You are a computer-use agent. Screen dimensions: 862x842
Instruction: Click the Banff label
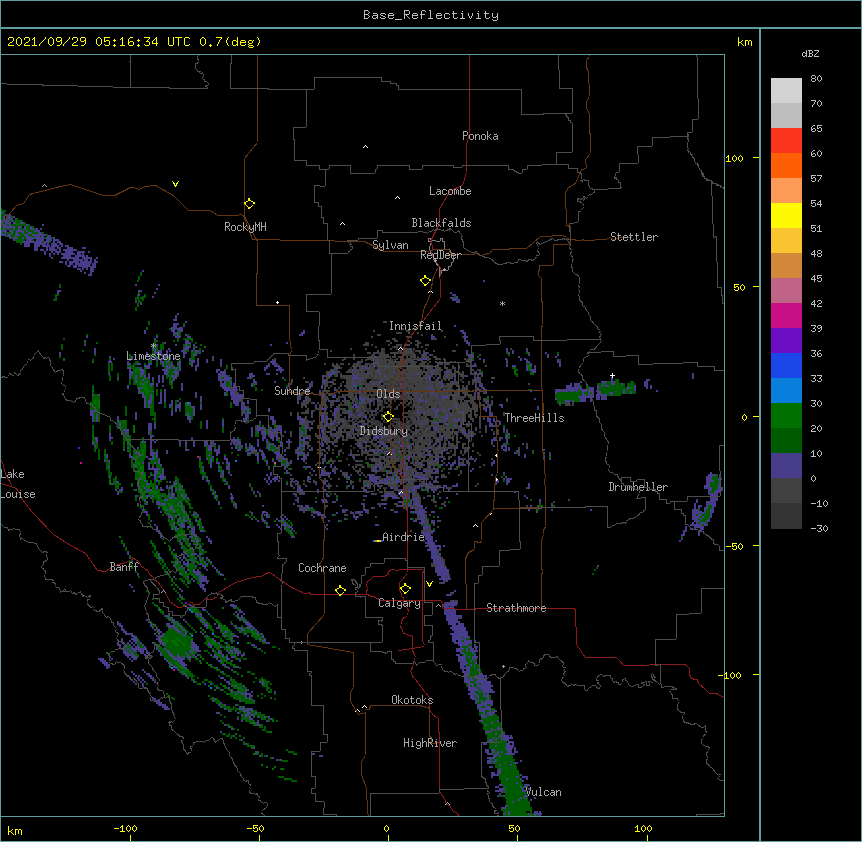124,567
